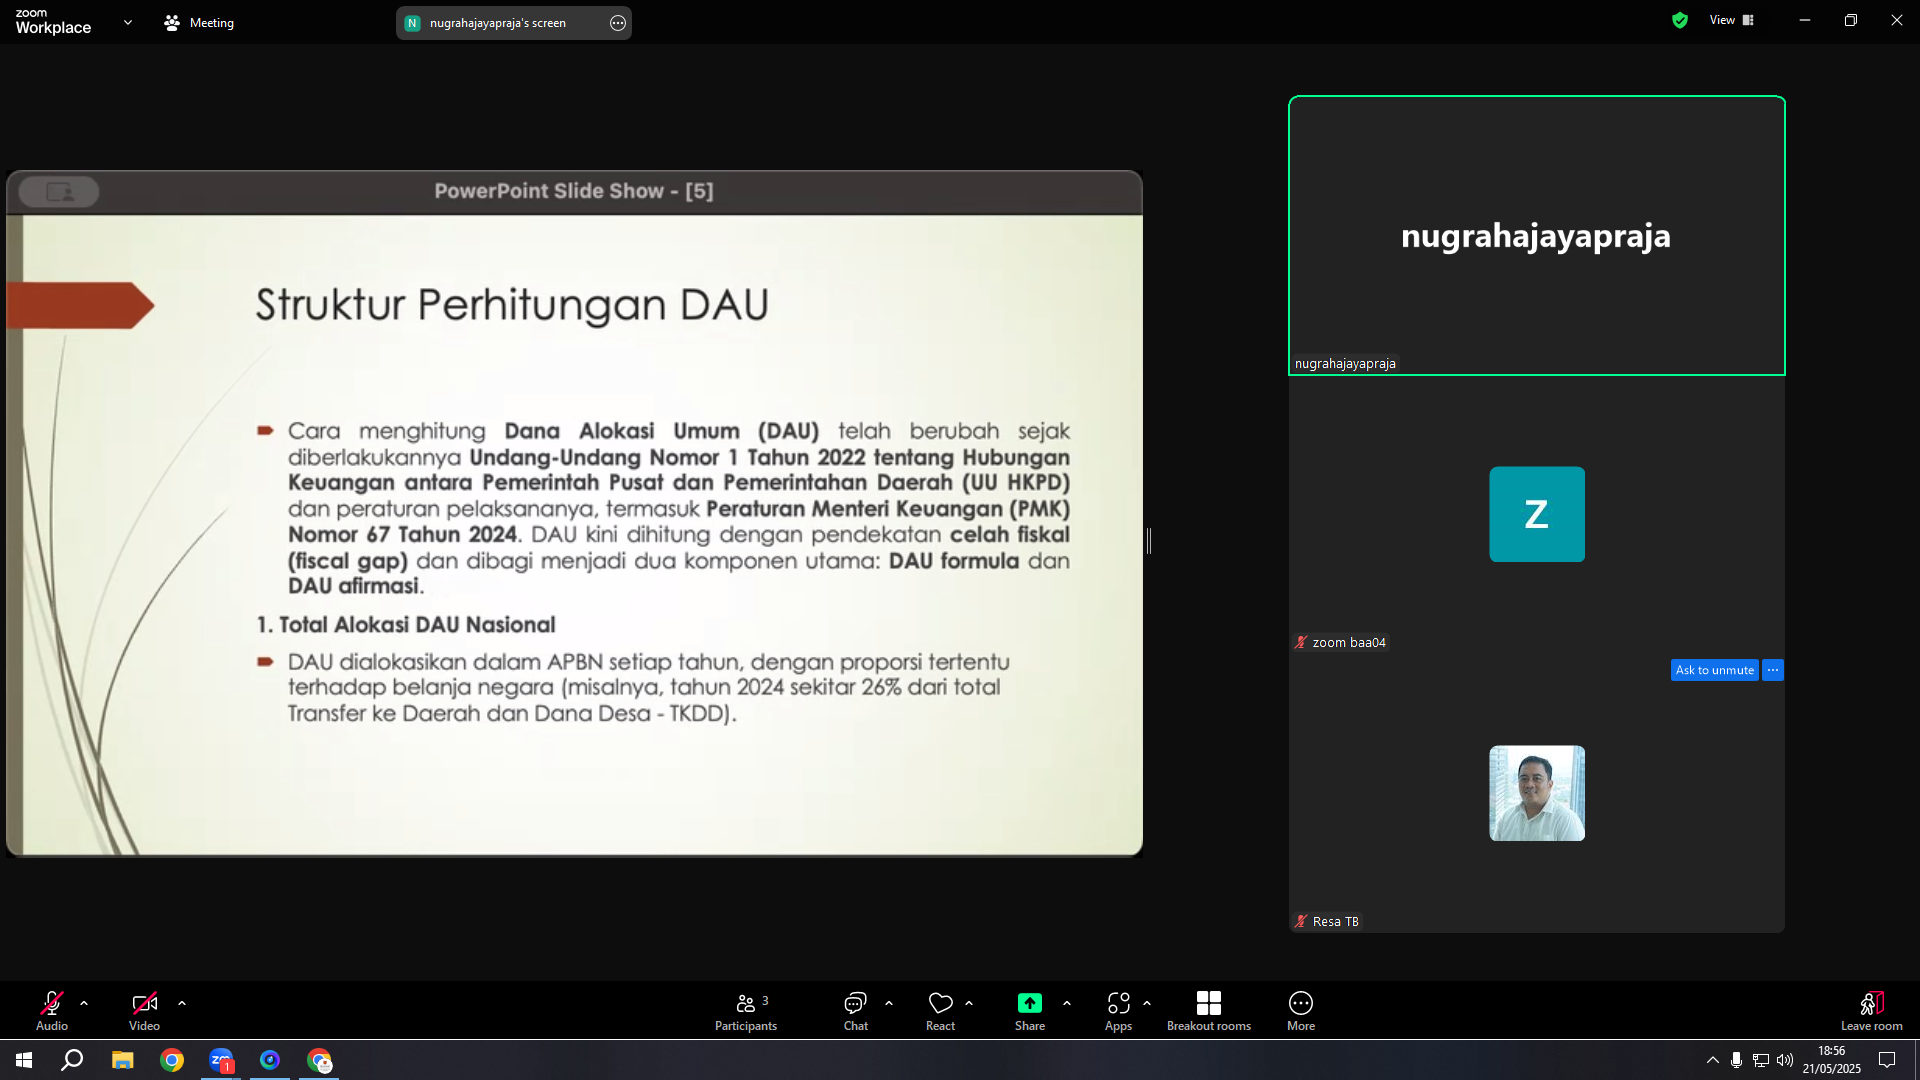
Task: Expand audio options arrow beside Audio
Action: tap(84, 1003)
